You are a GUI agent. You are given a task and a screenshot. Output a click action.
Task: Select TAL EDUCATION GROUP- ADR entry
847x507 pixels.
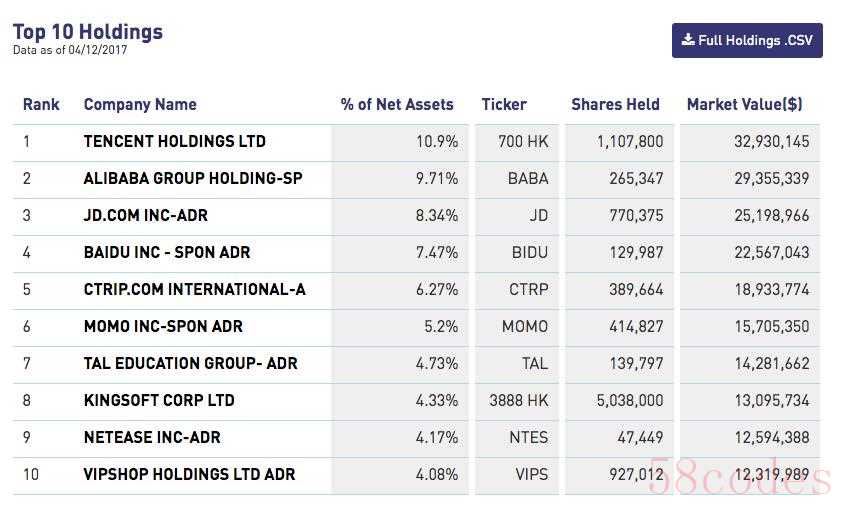pos(191,364)
